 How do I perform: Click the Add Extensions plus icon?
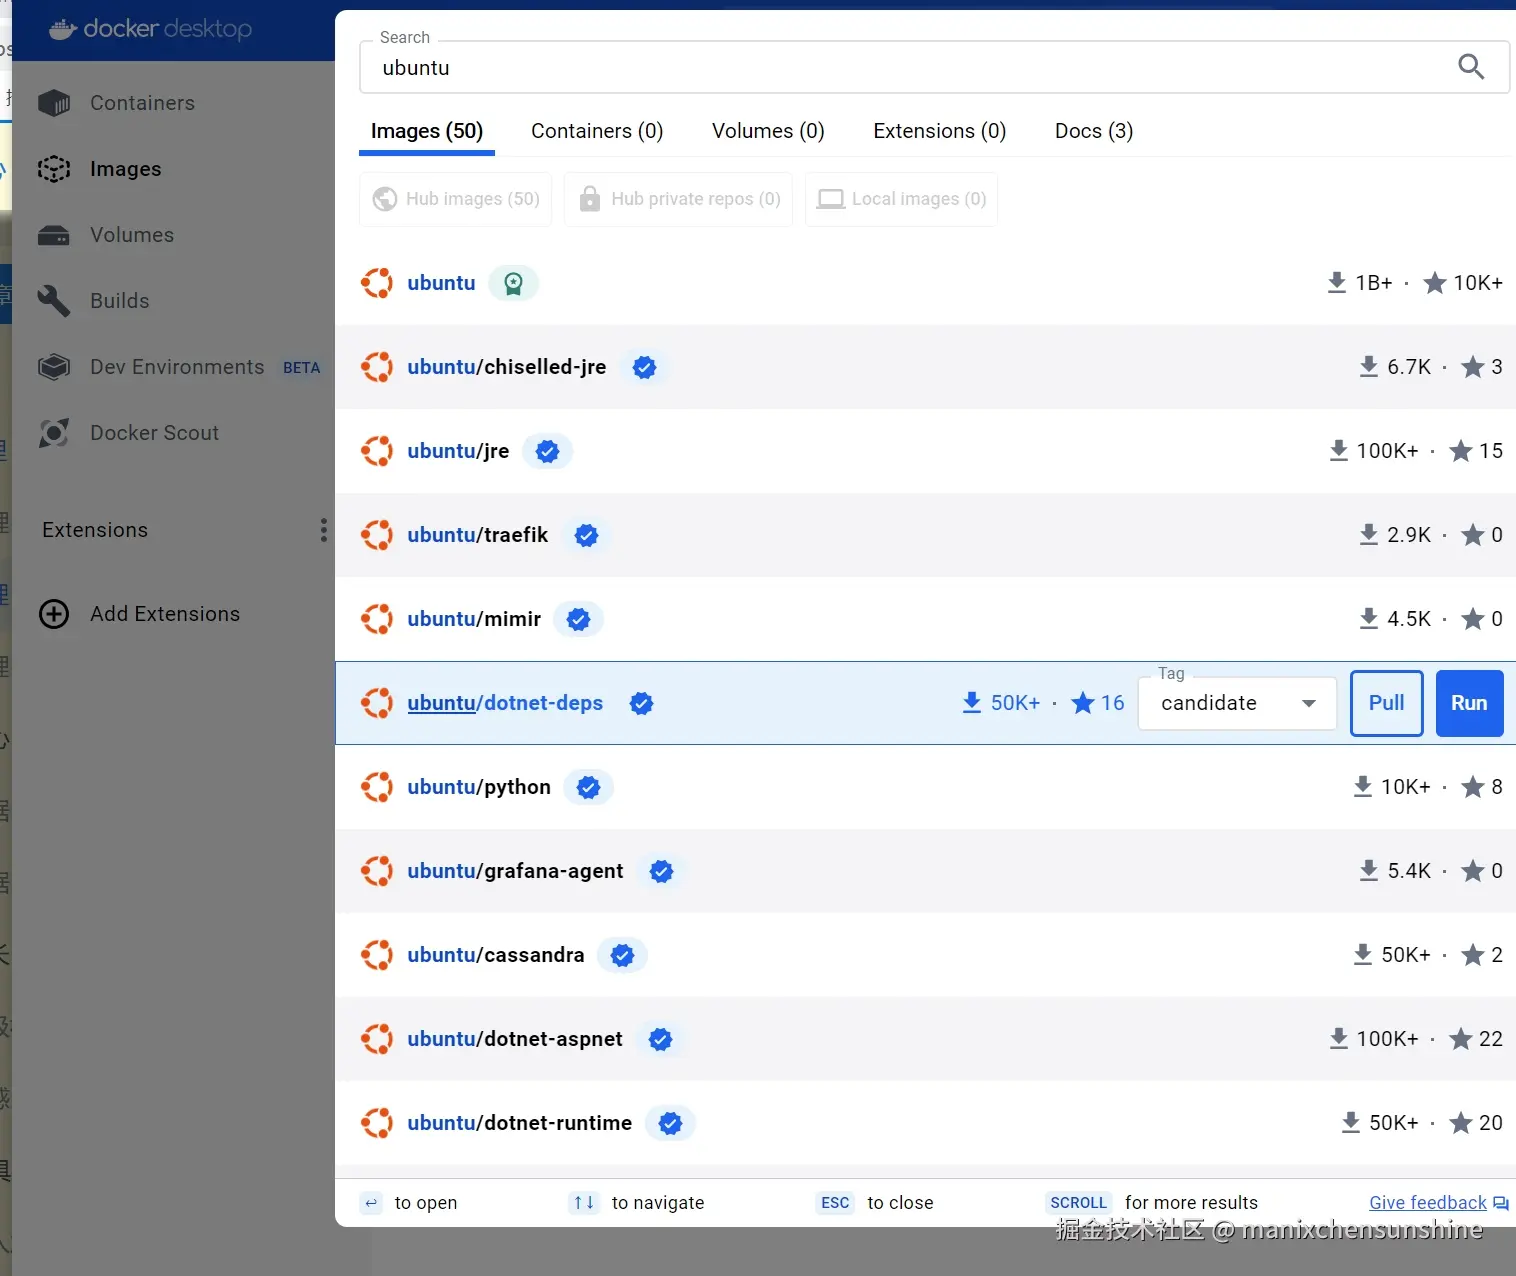point(53,613)
